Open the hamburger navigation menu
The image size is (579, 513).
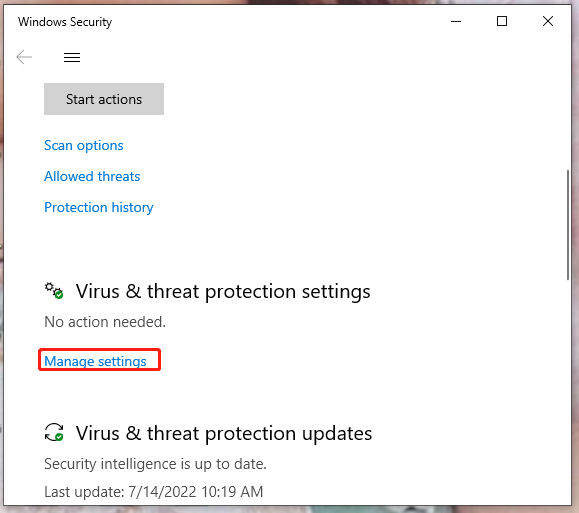[x=72, y=57]
